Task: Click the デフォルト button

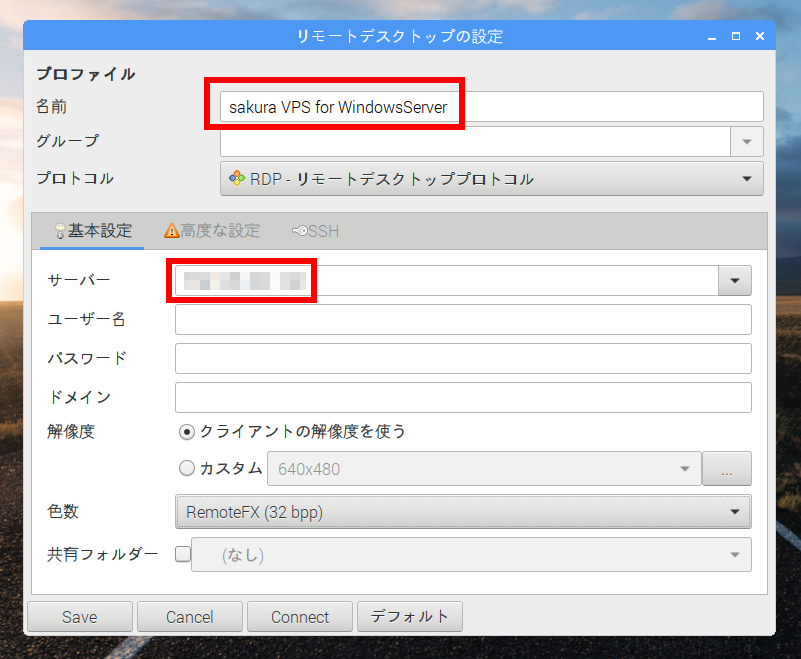Action: coord(409,617)
